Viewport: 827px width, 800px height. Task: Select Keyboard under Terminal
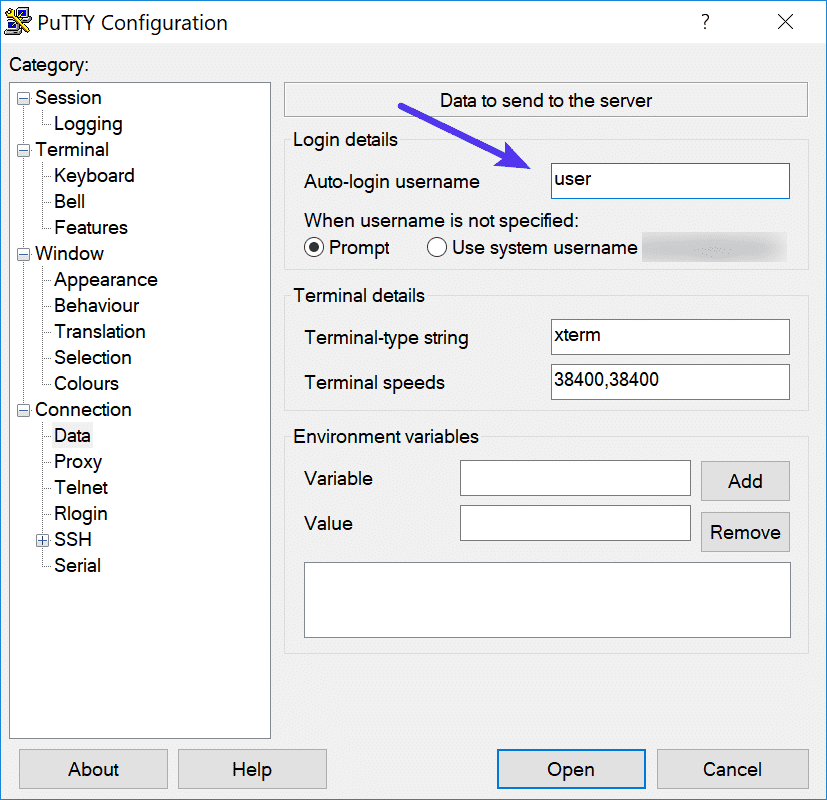(93, 175)
